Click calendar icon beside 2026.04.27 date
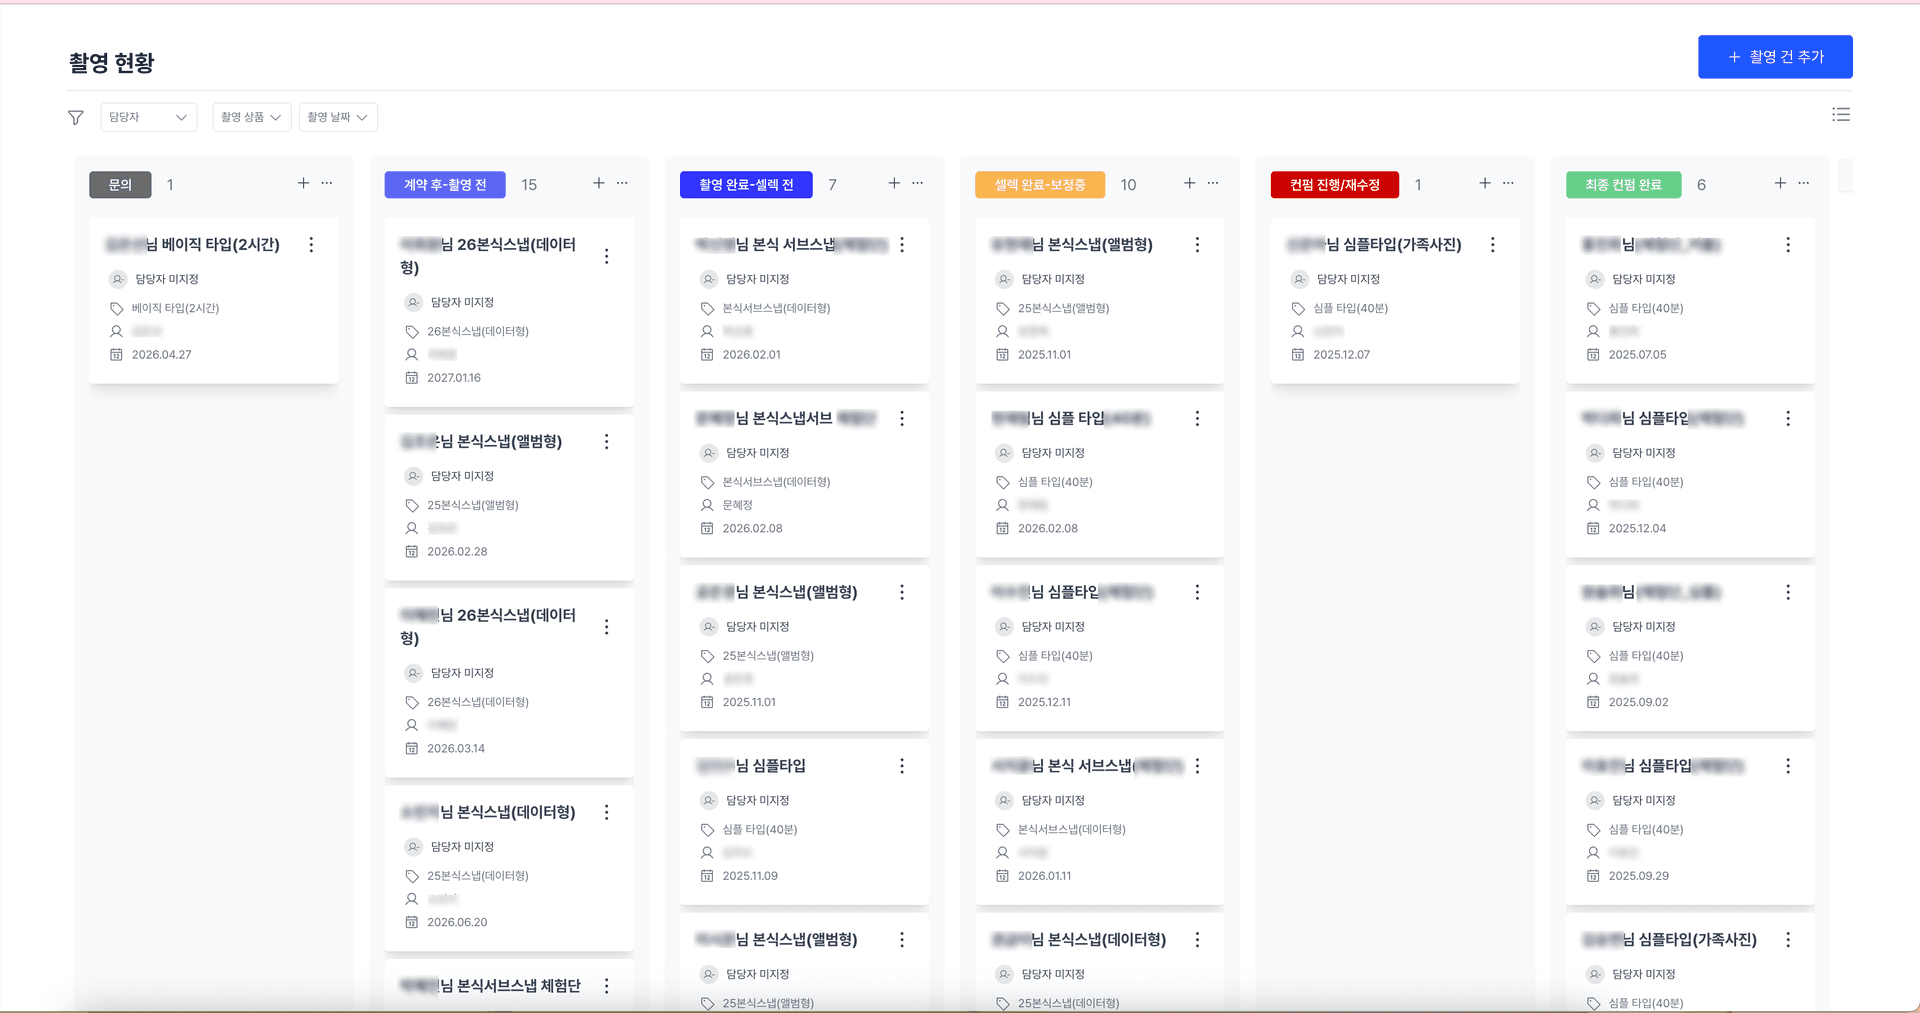This screenshot has height=1013, width=1920. (115, 354)
